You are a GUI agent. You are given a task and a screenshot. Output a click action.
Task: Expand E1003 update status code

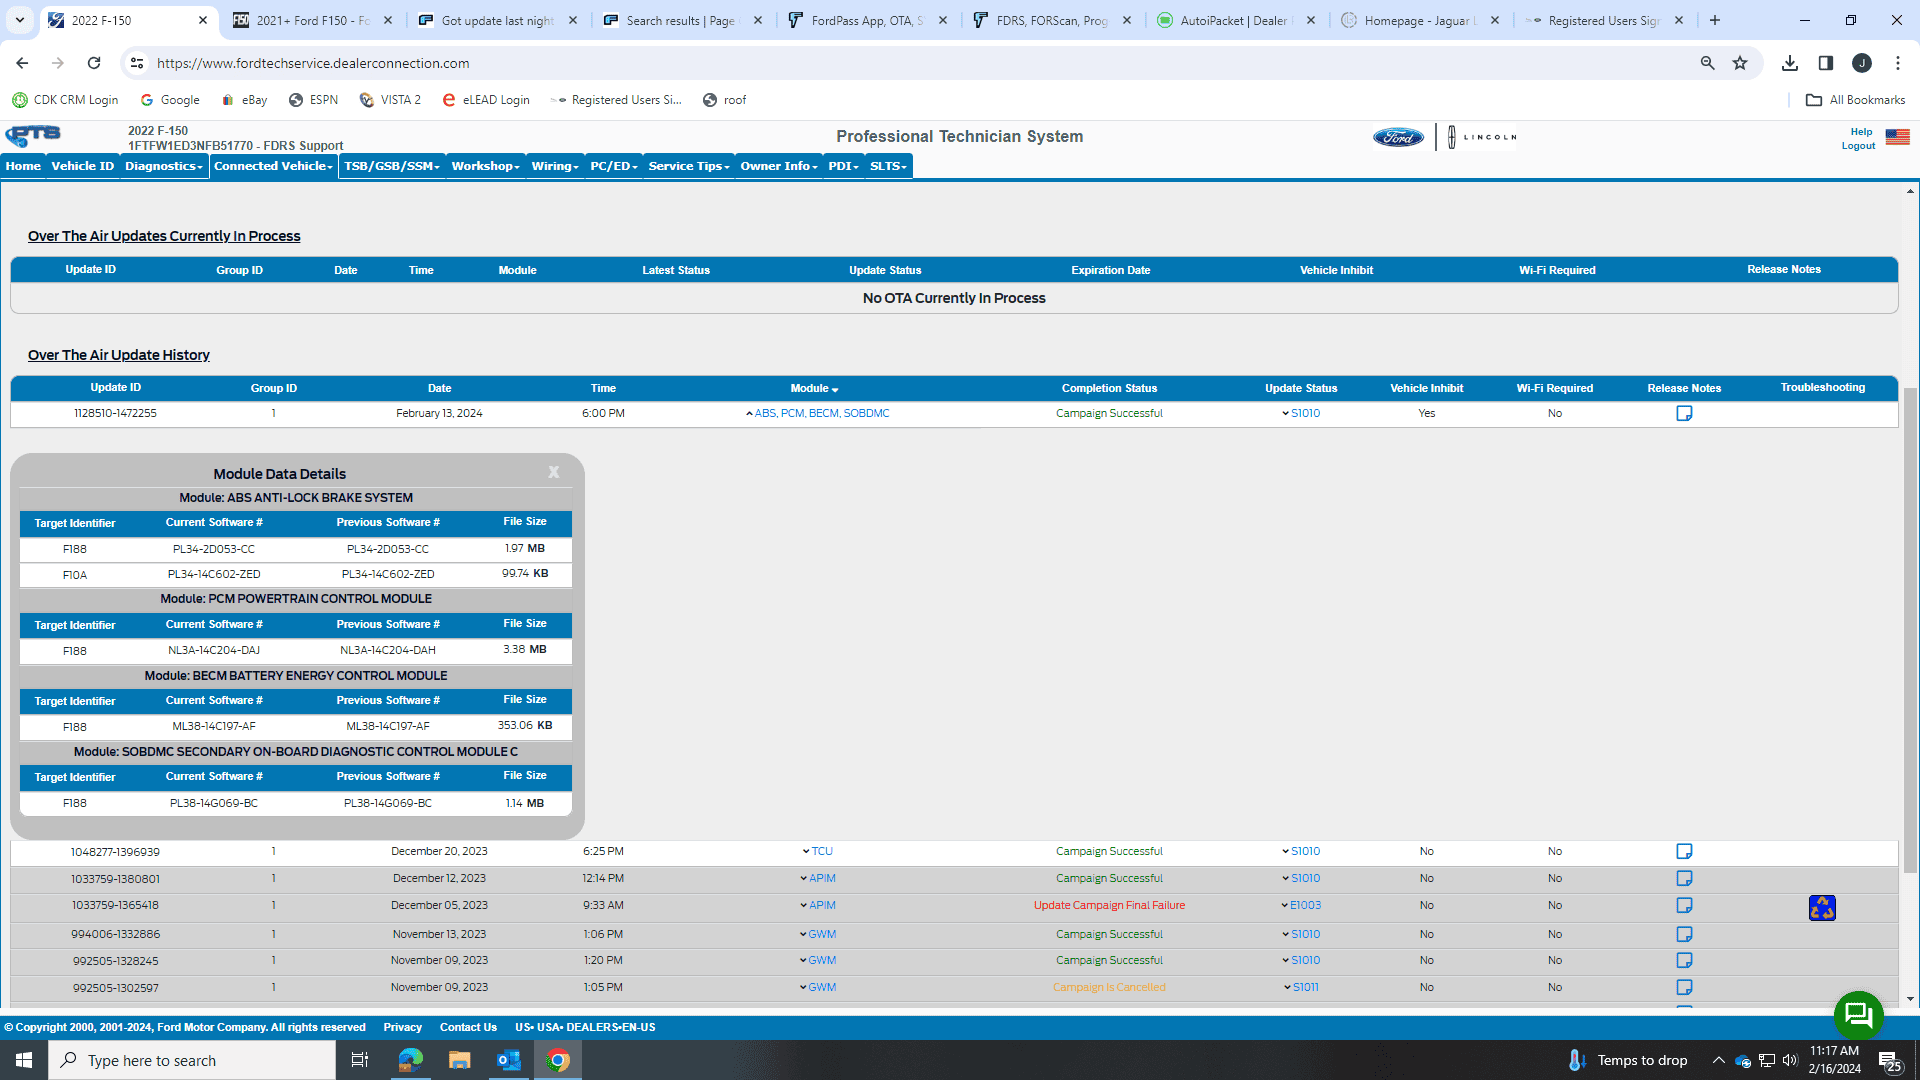point(1301,906)
